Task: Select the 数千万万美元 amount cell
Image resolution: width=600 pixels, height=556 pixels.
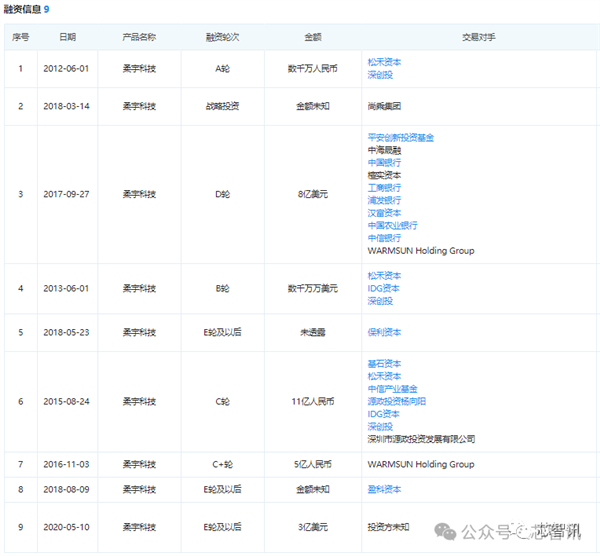Action: (313, 288)
